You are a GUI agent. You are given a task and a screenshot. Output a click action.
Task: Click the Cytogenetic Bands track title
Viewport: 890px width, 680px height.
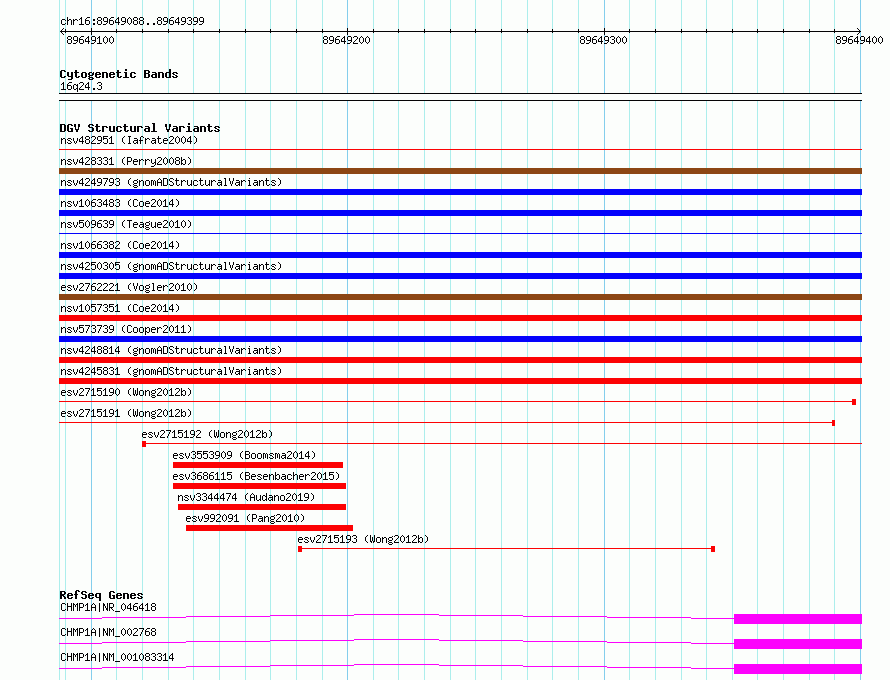click(x=119, y=74)
